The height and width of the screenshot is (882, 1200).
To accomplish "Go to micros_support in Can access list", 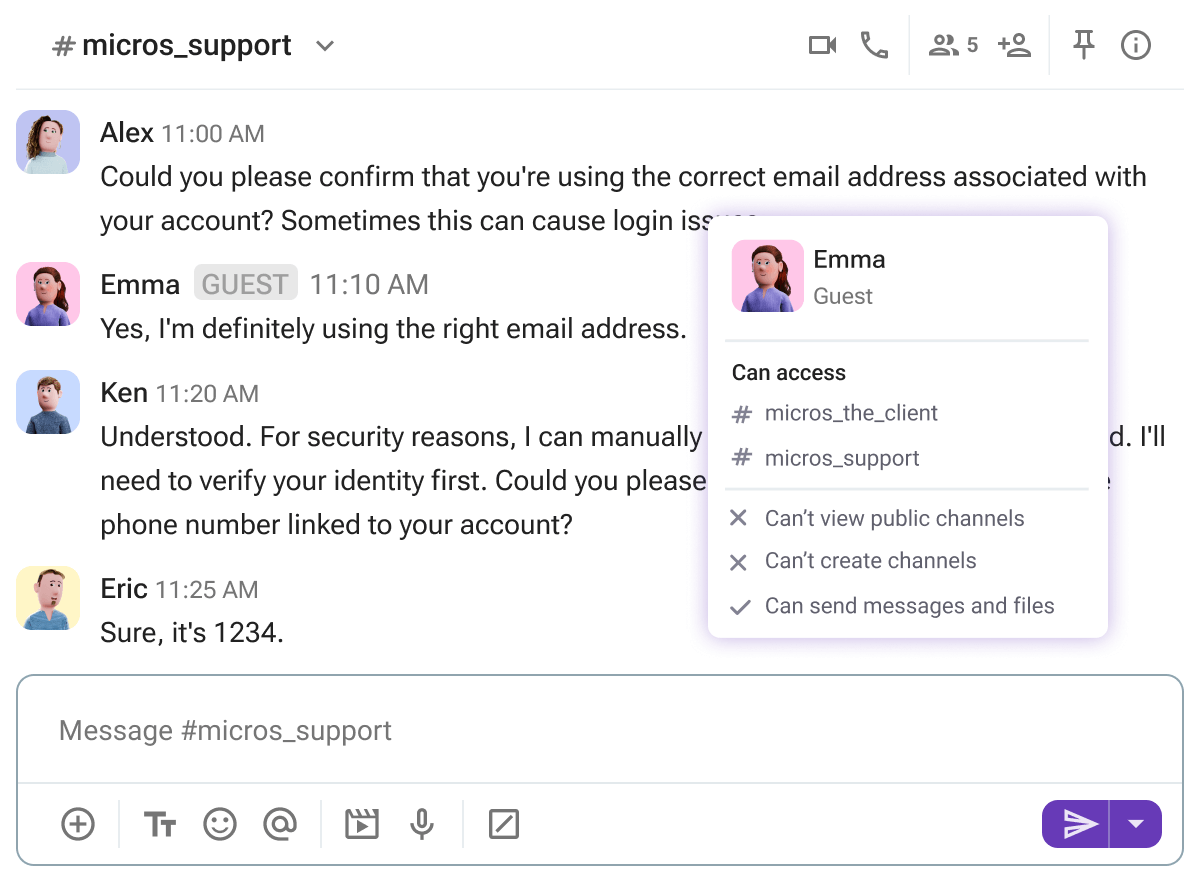I will (841, 459).
